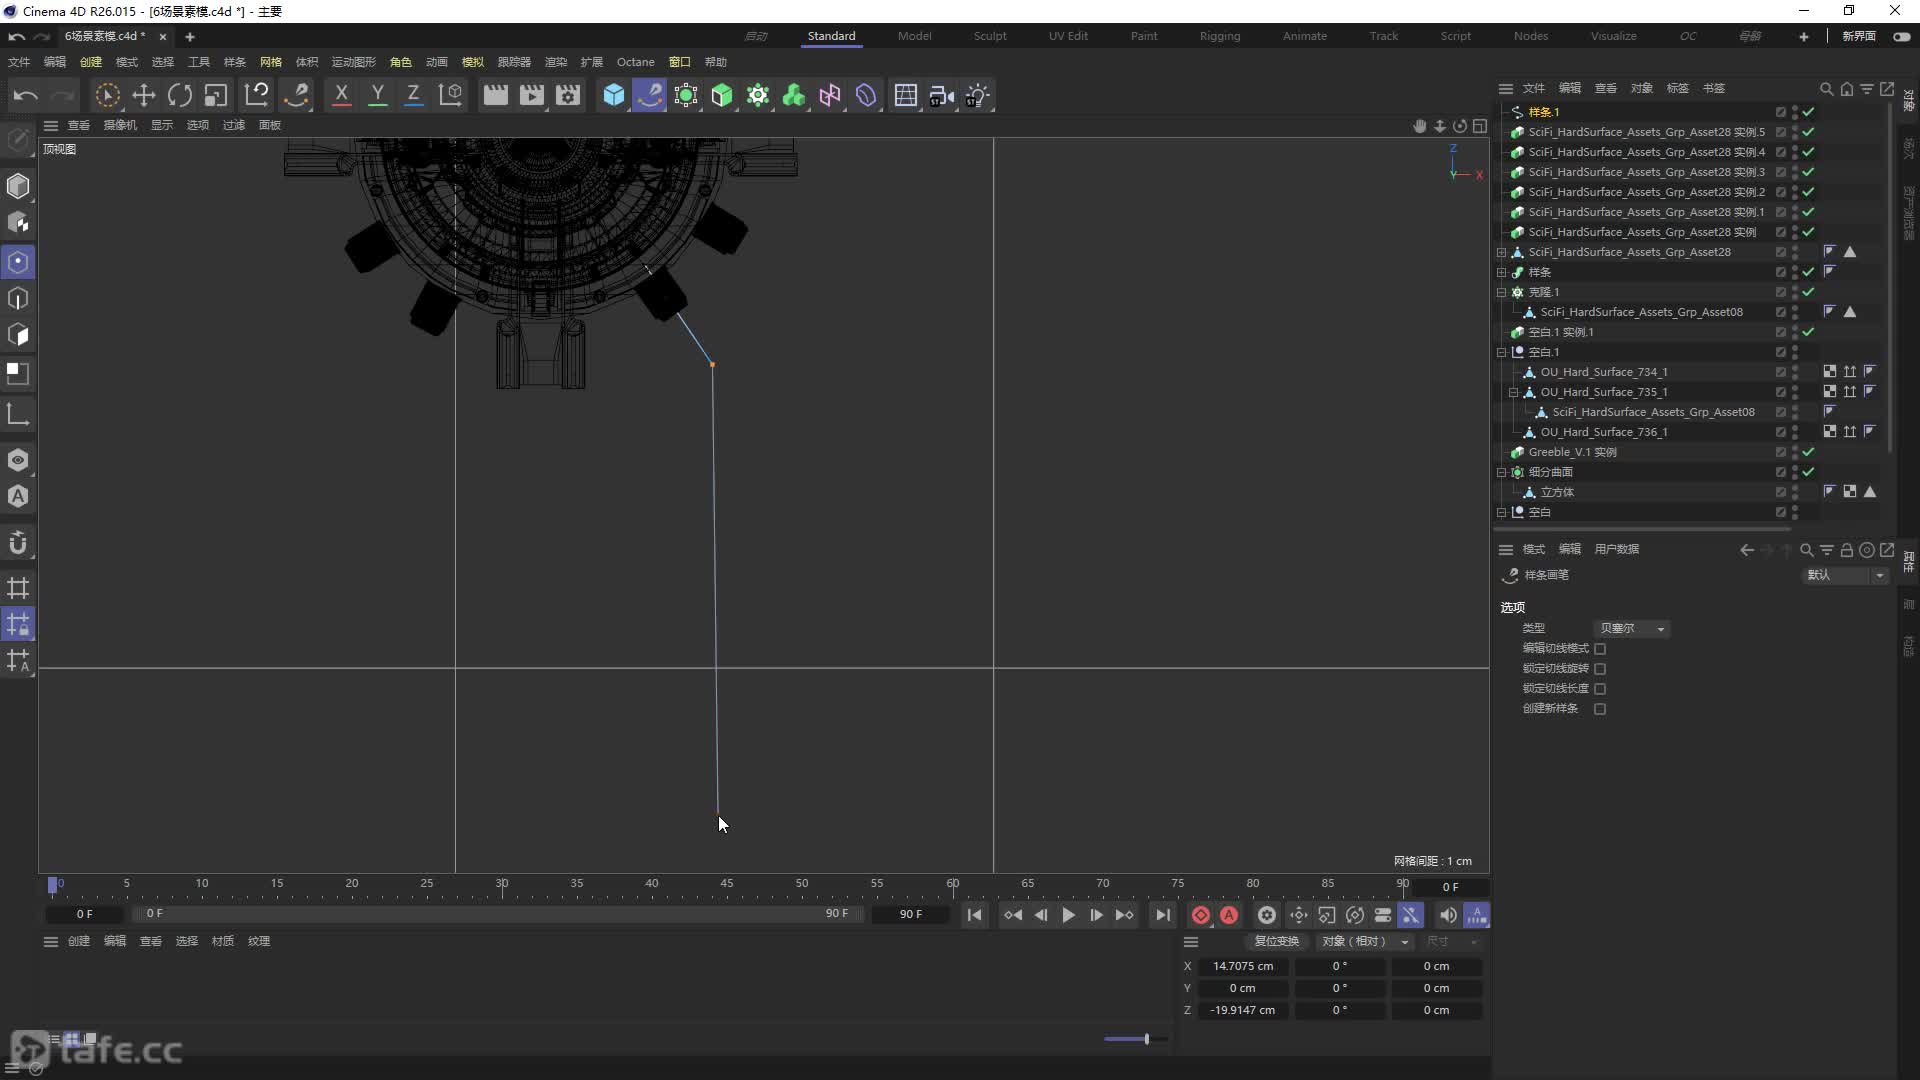Open 用户数据 in attribute manager
This screenshot has height=1080, width=1920.
point(1617,550)
